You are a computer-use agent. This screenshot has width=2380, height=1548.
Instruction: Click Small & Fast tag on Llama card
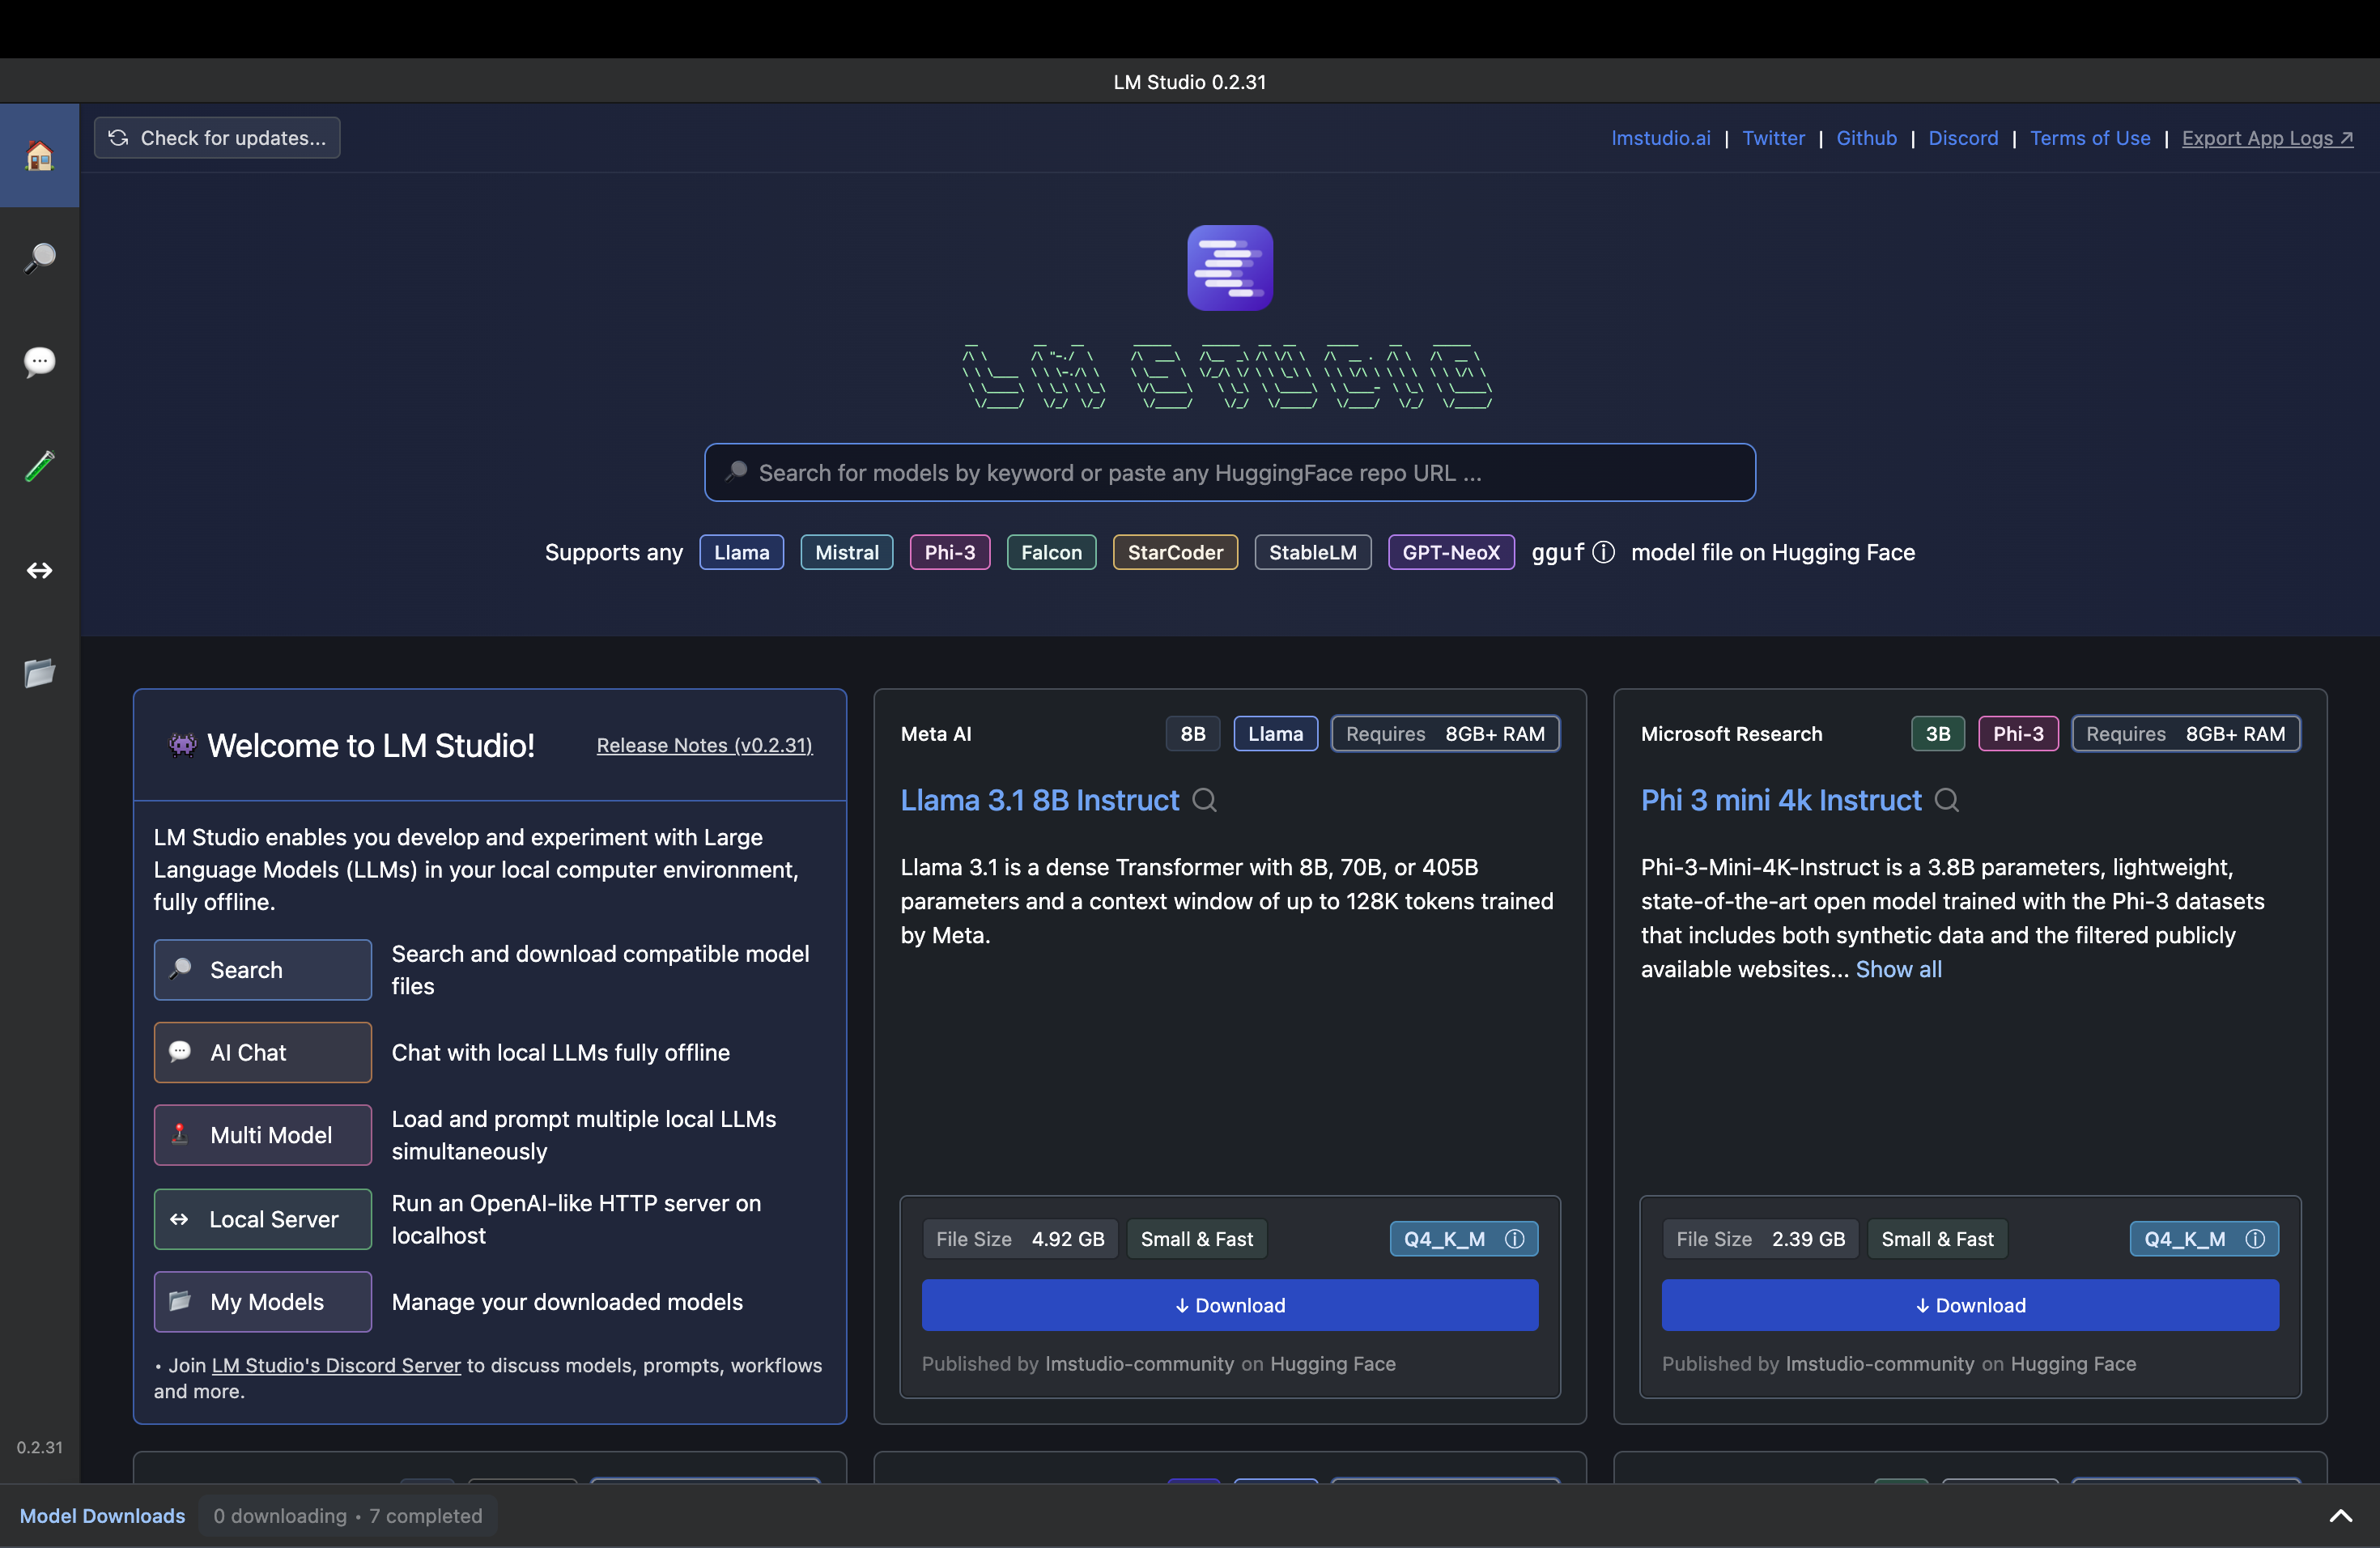[x=1197, y=1239]
